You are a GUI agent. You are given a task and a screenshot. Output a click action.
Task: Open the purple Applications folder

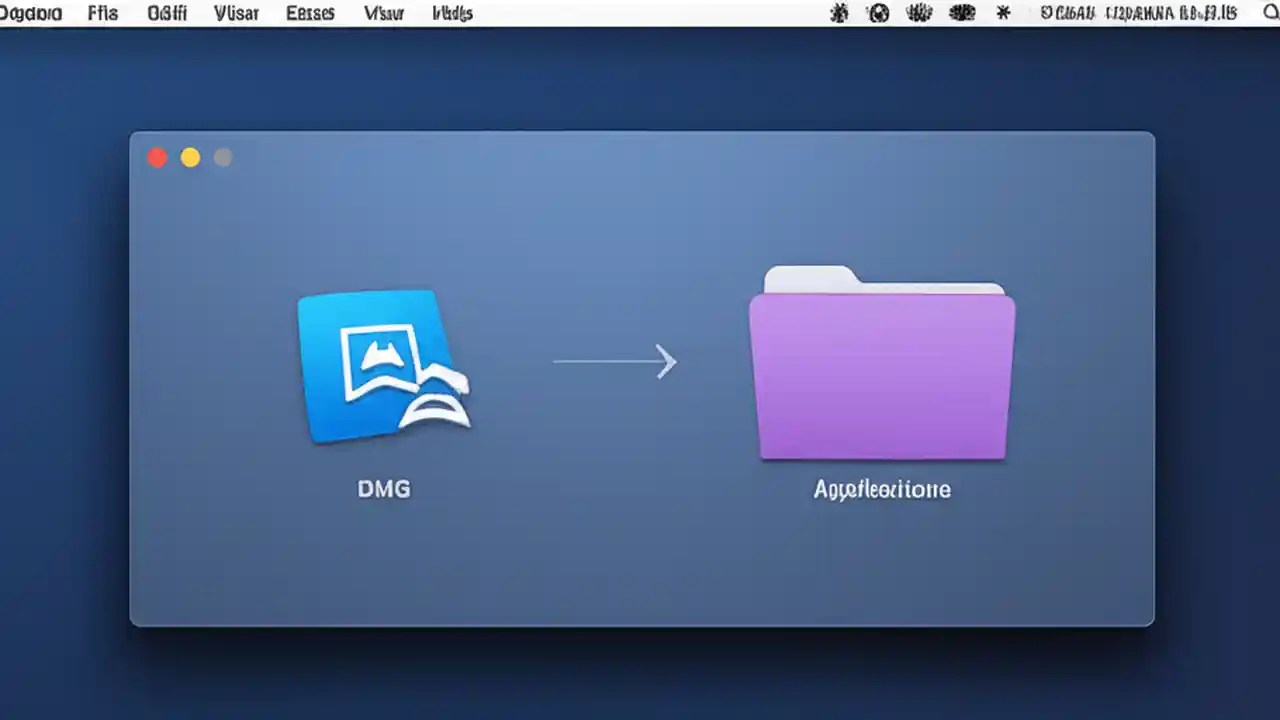881,375
